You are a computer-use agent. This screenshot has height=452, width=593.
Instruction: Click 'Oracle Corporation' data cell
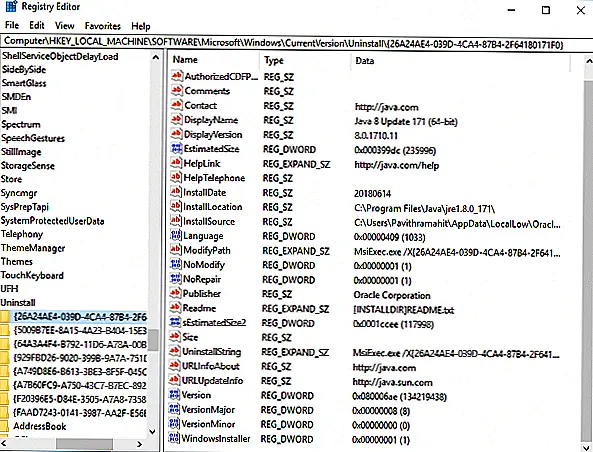click(392, 295)
